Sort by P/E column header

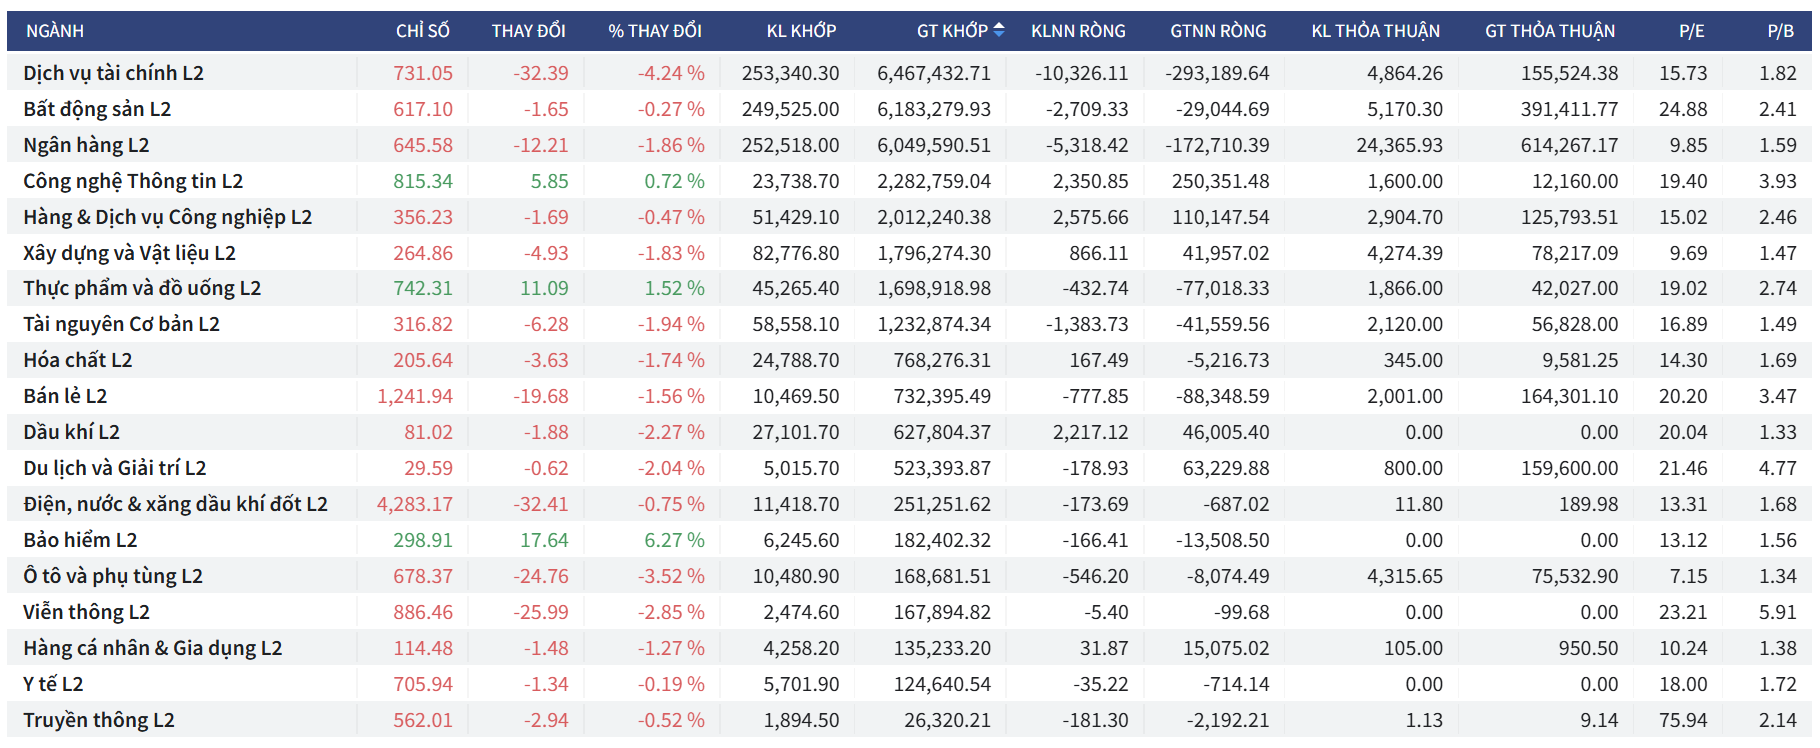pos(1691,31)
